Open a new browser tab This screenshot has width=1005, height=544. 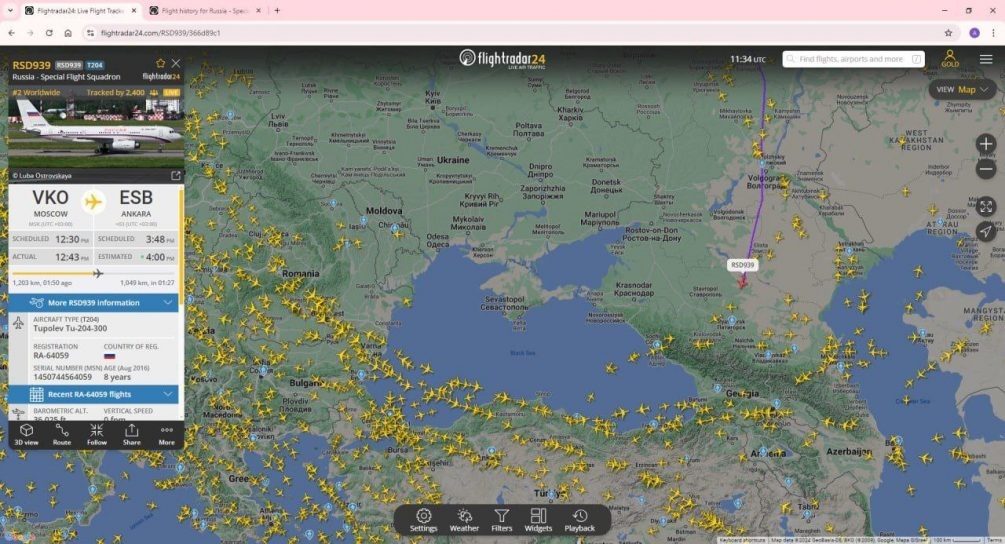coord(278,11)
